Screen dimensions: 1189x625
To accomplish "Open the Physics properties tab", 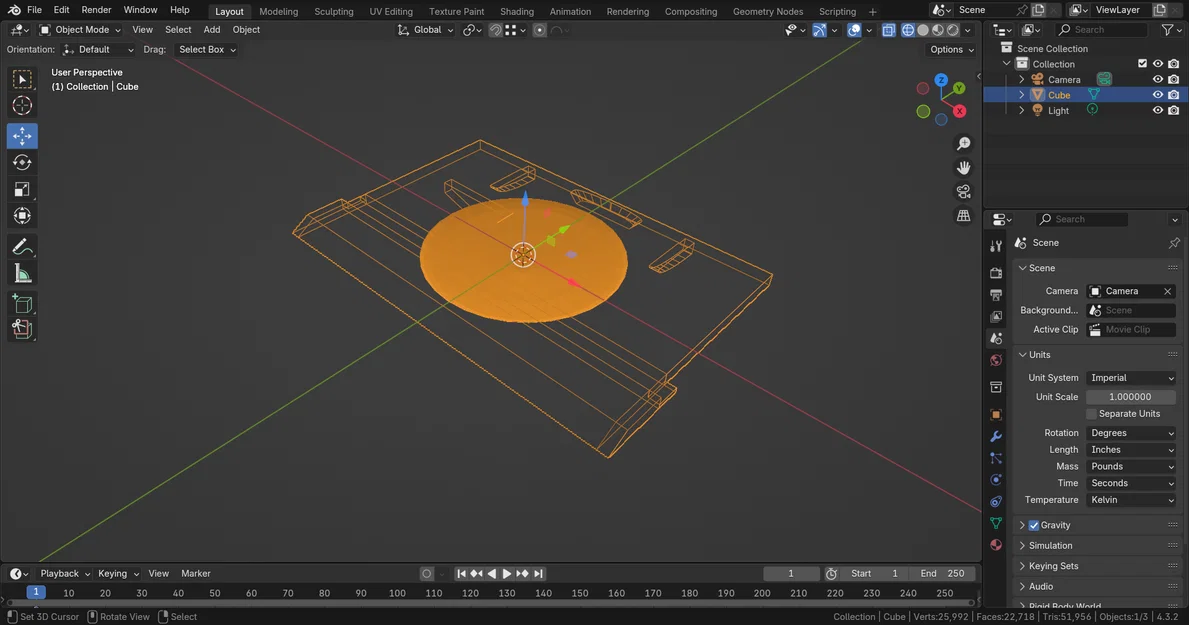I will click(996, 480).
